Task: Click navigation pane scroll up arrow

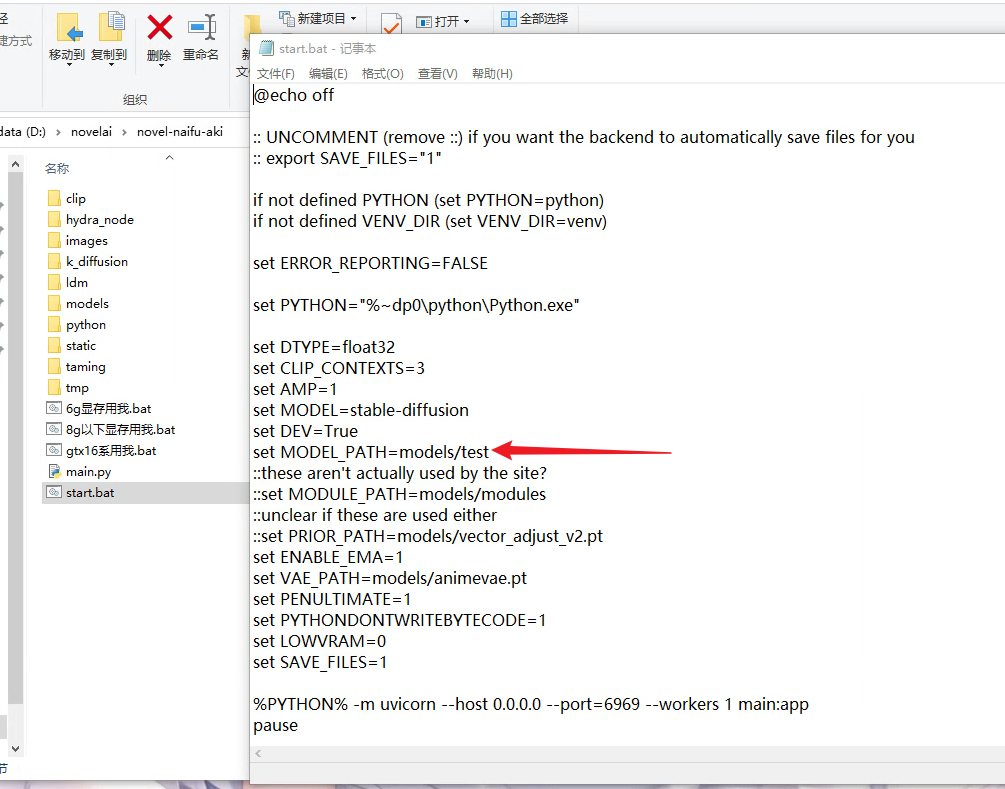Action: [15, 165]
